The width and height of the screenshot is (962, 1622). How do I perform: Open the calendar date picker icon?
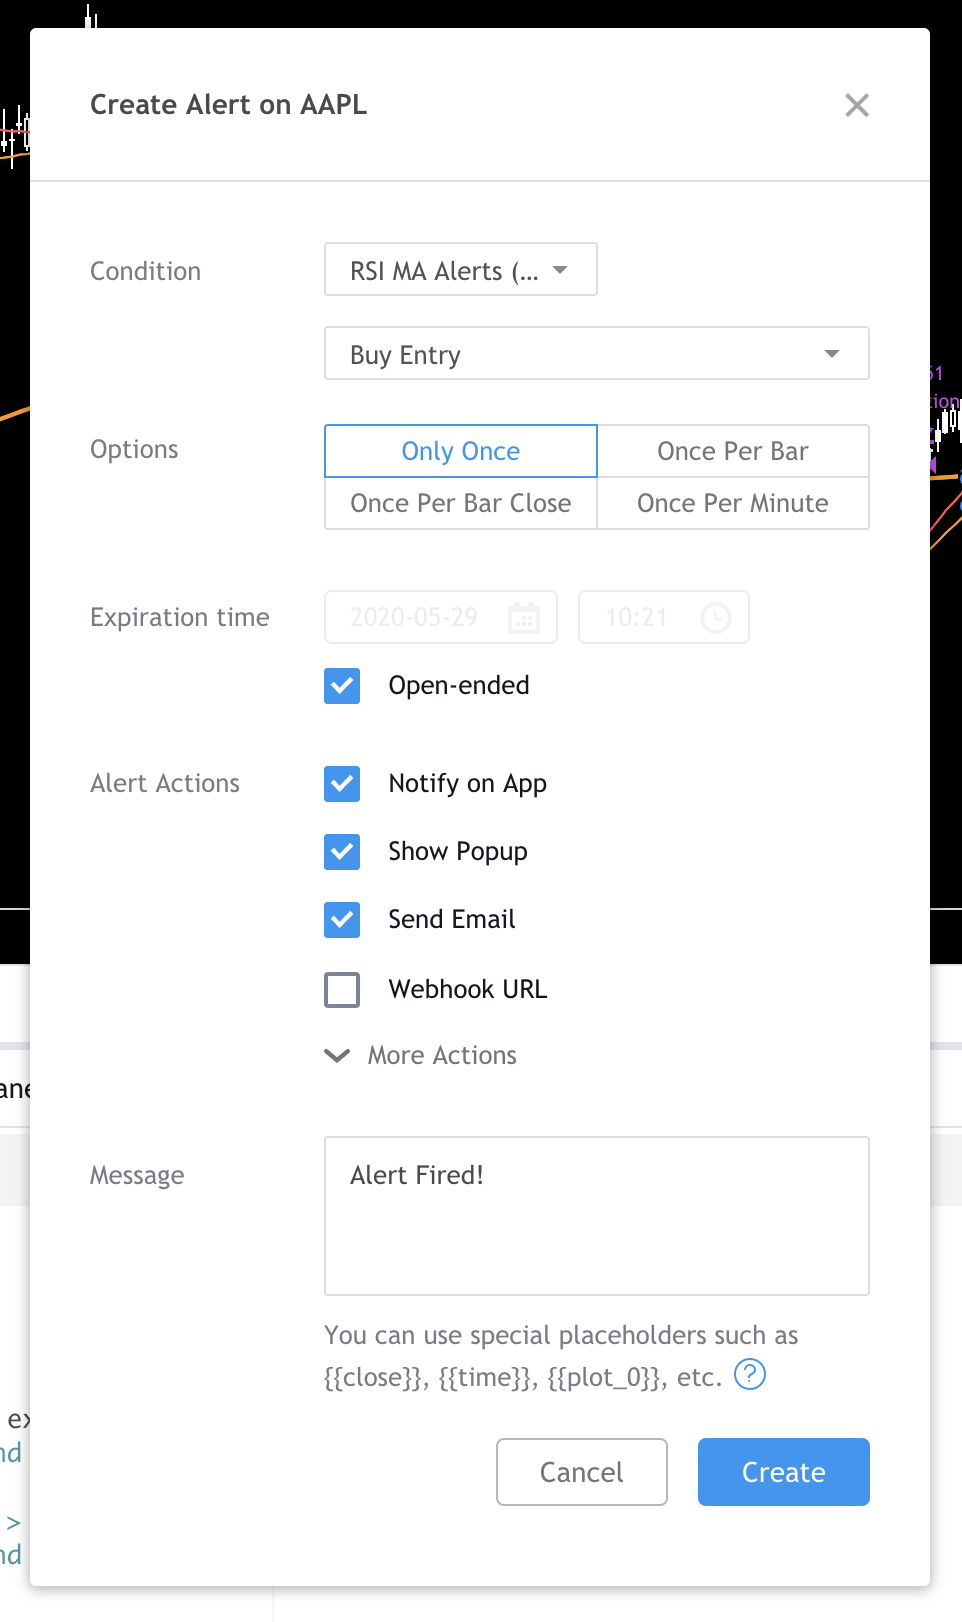click(x=524, y=618)
